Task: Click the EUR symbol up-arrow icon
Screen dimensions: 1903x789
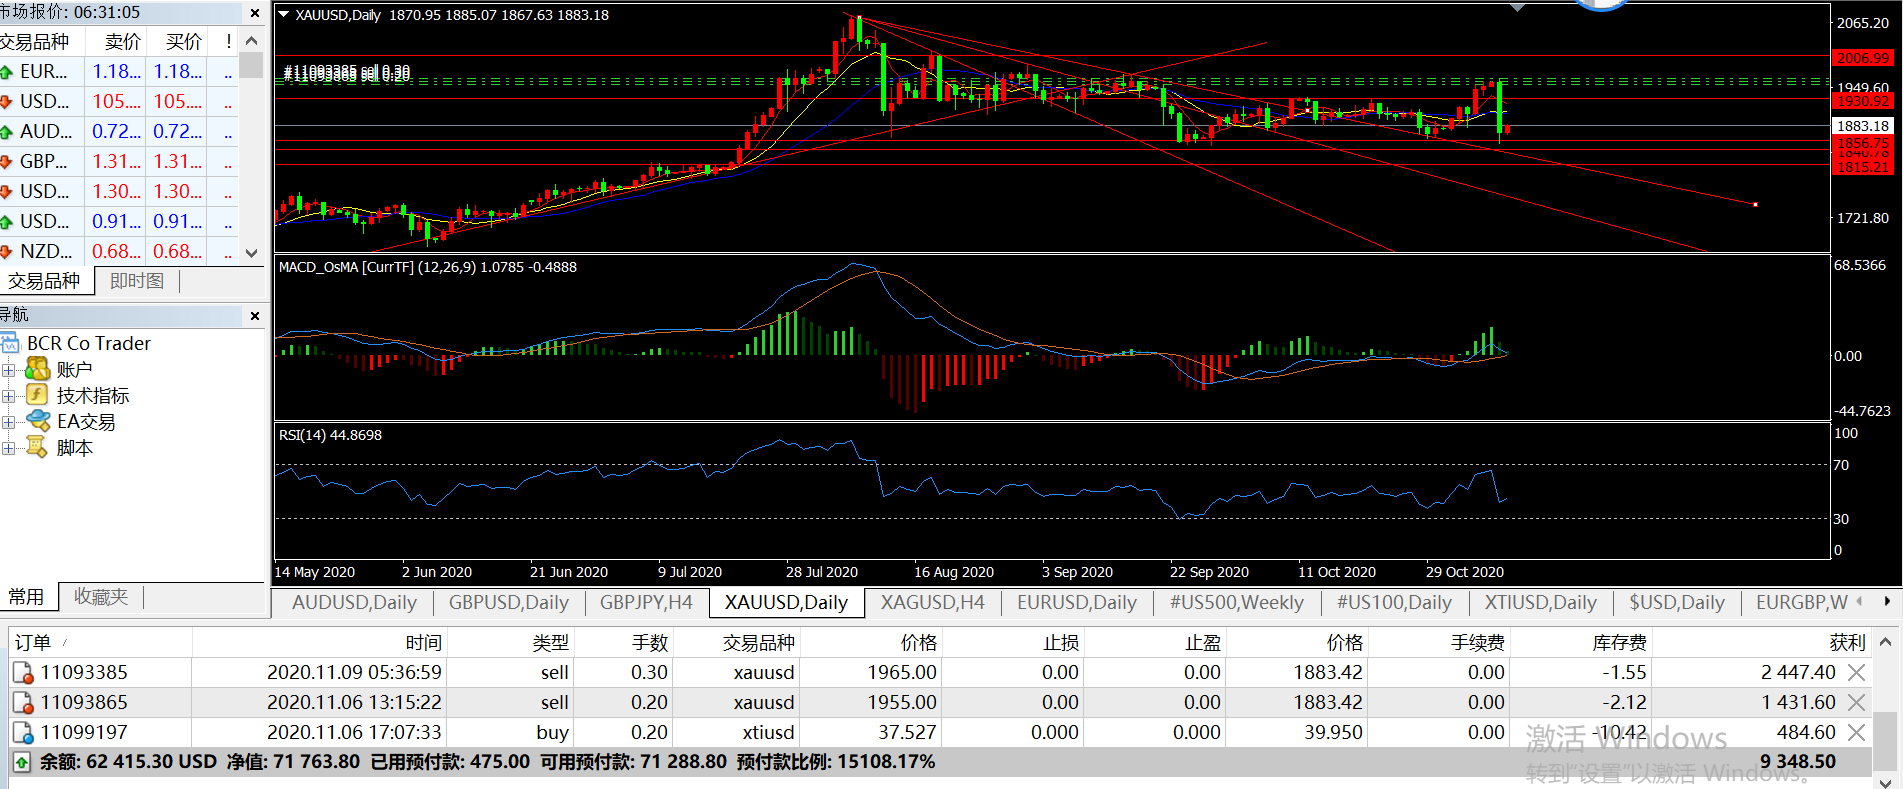Action: [x=6, y=72]
